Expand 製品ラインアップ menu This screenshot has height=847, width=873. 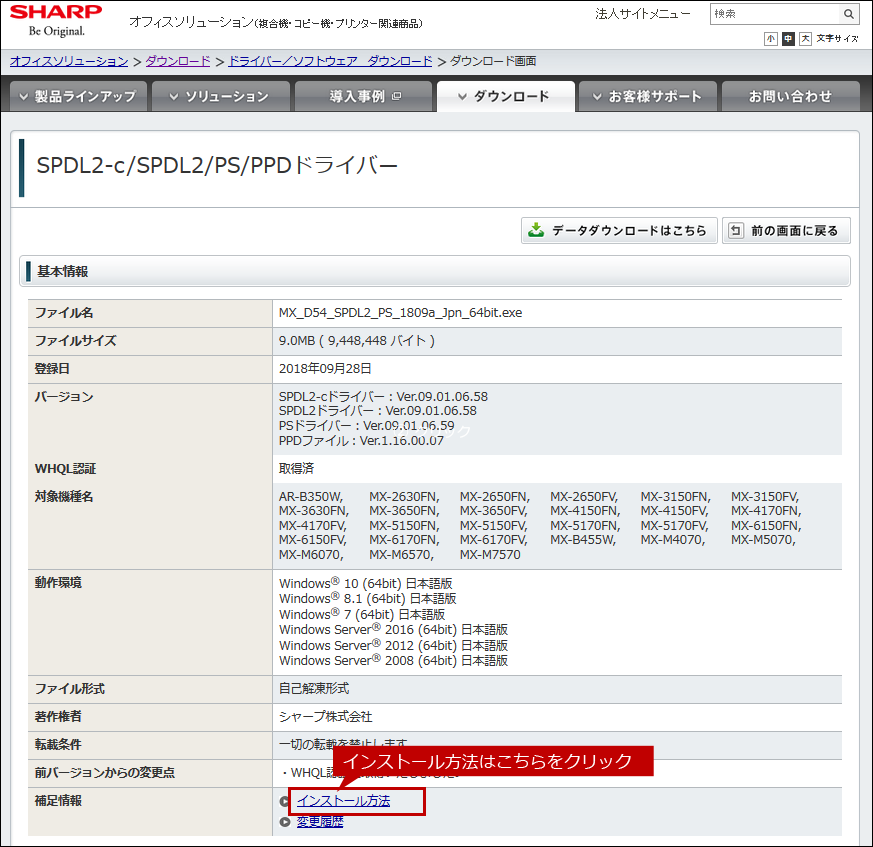[79, 96]
